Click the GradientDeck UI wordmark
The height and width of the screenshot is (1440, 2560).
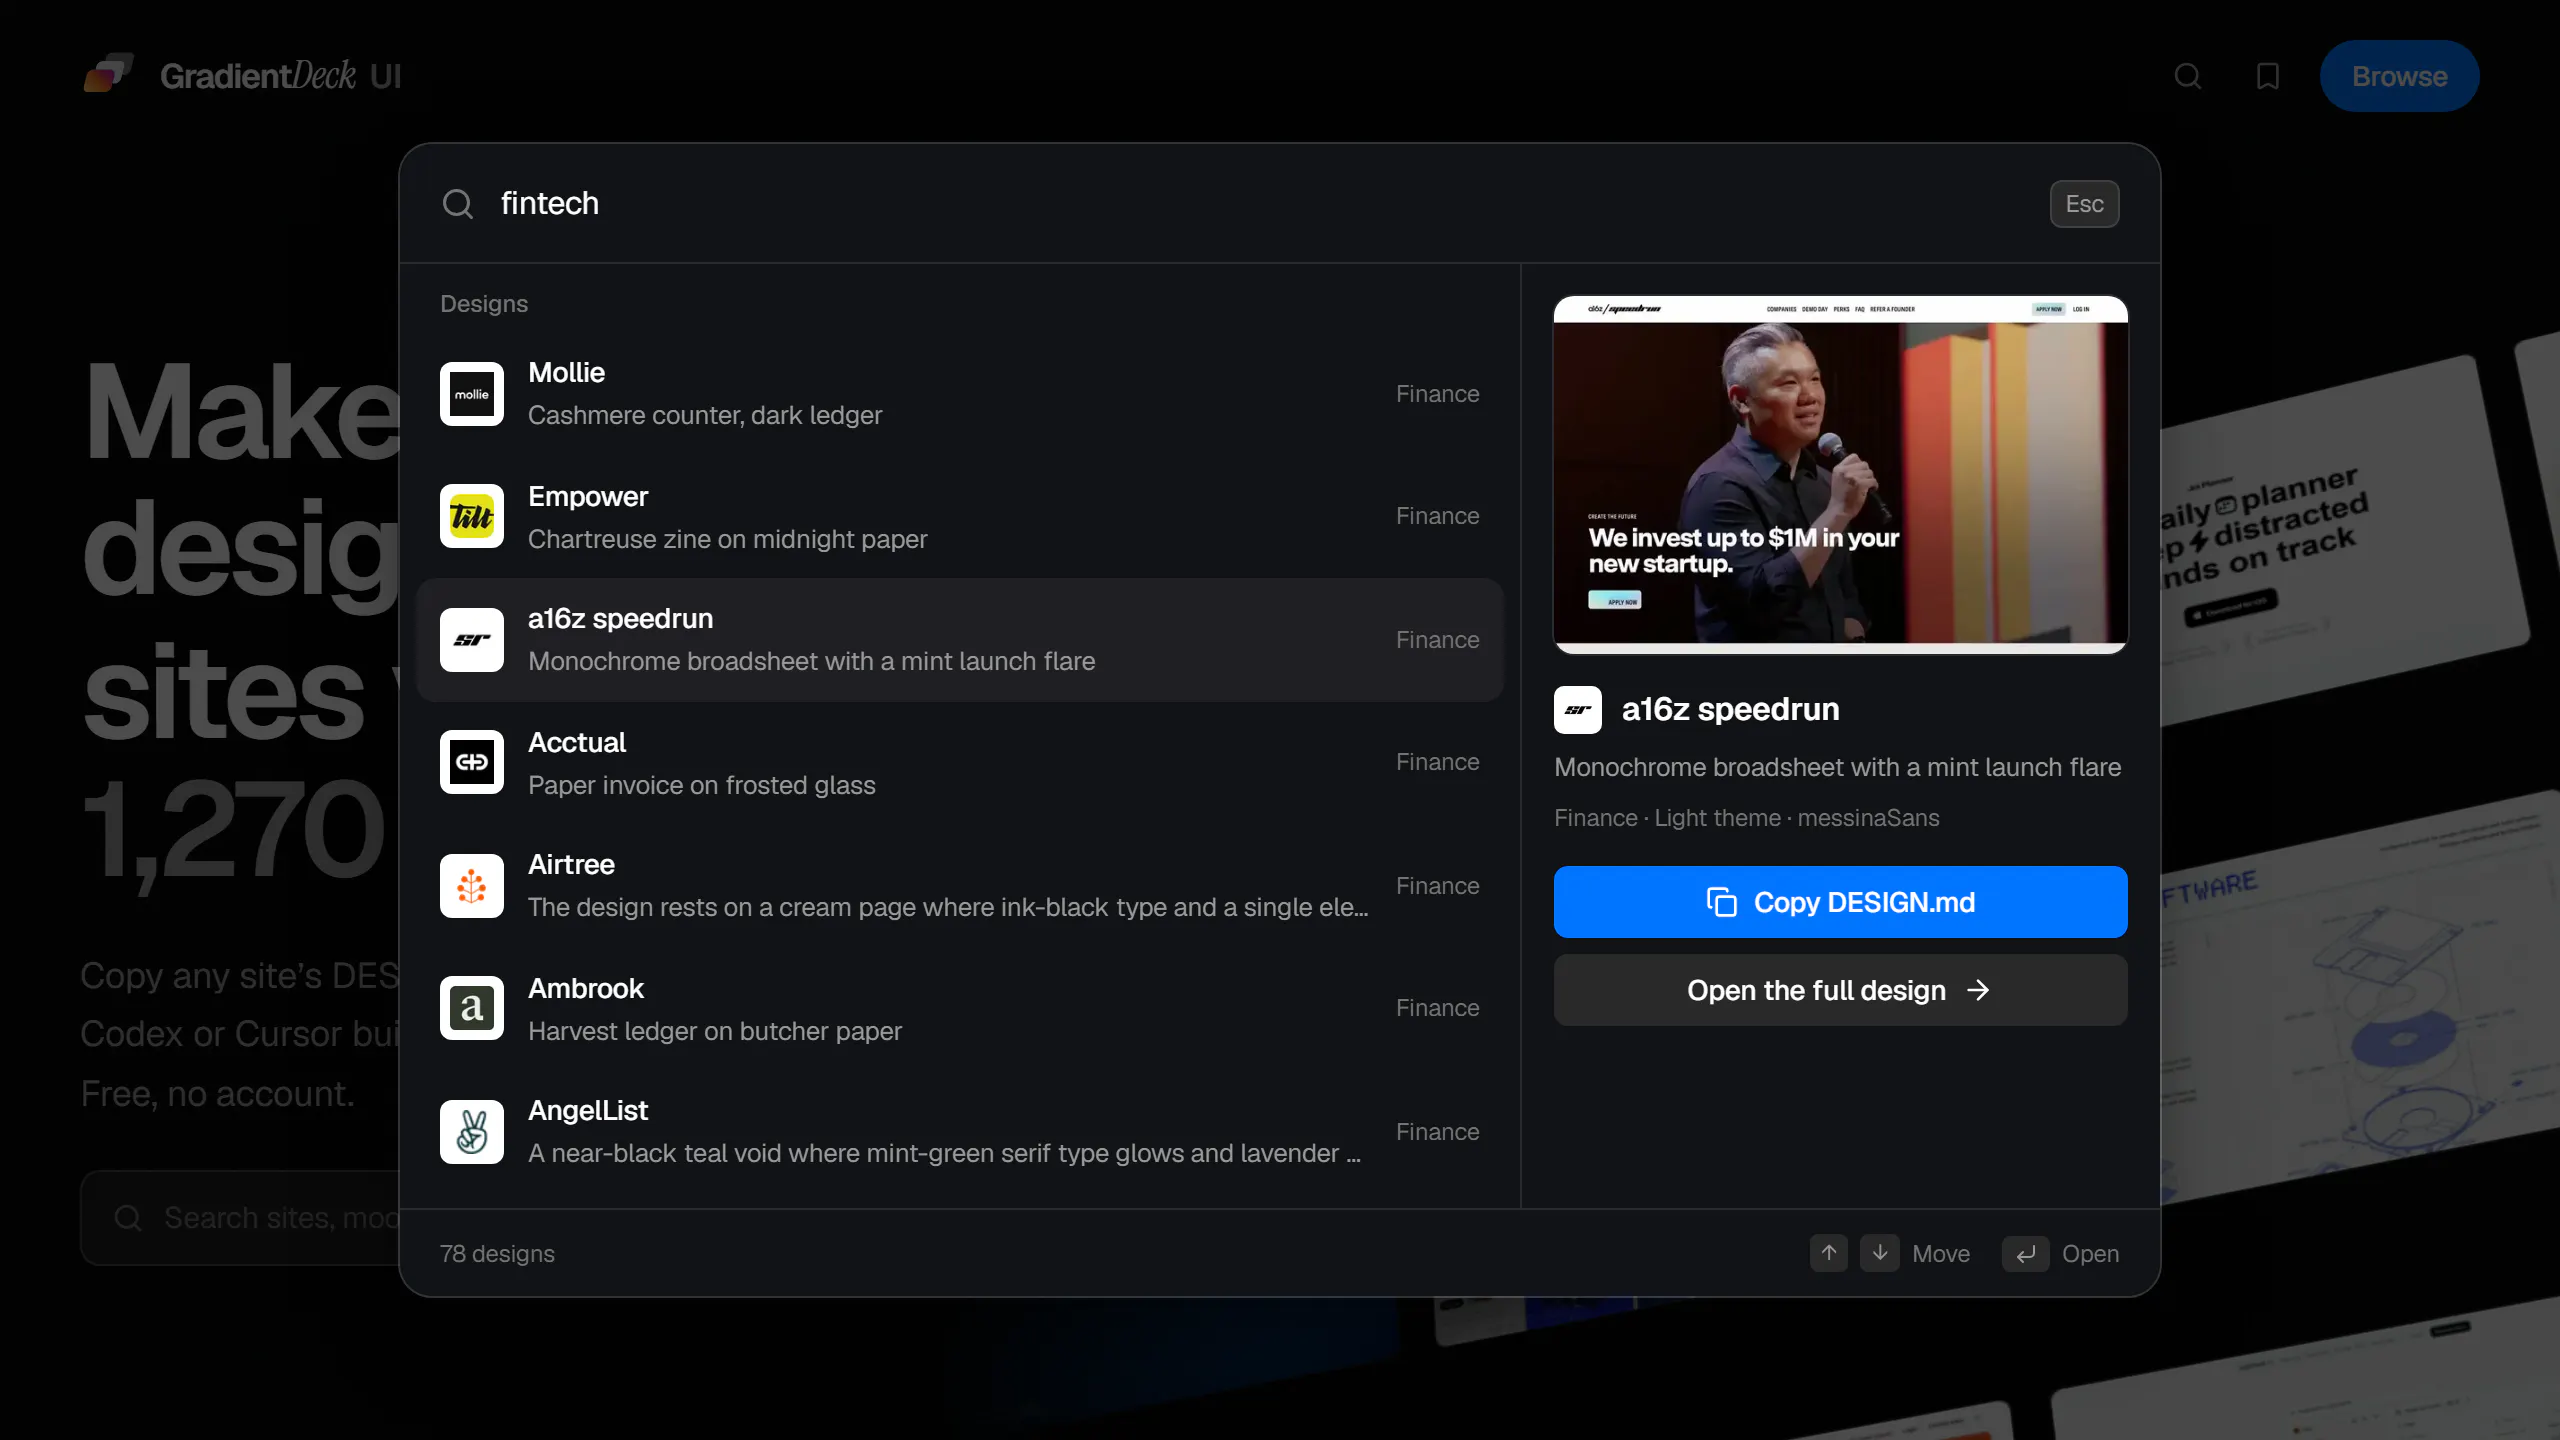(281, 76)
